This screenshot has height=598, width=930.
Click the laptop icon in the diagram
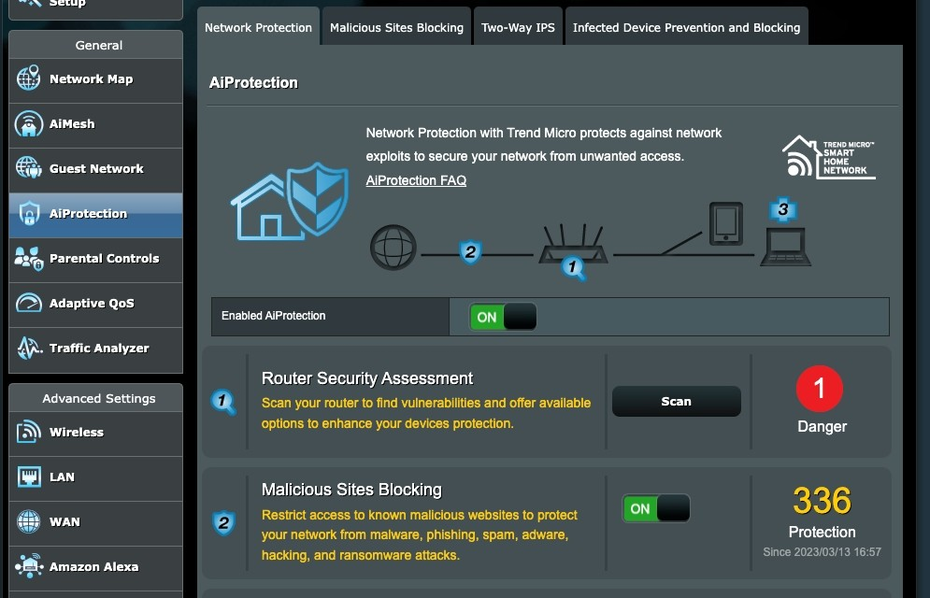coord(786,247)
